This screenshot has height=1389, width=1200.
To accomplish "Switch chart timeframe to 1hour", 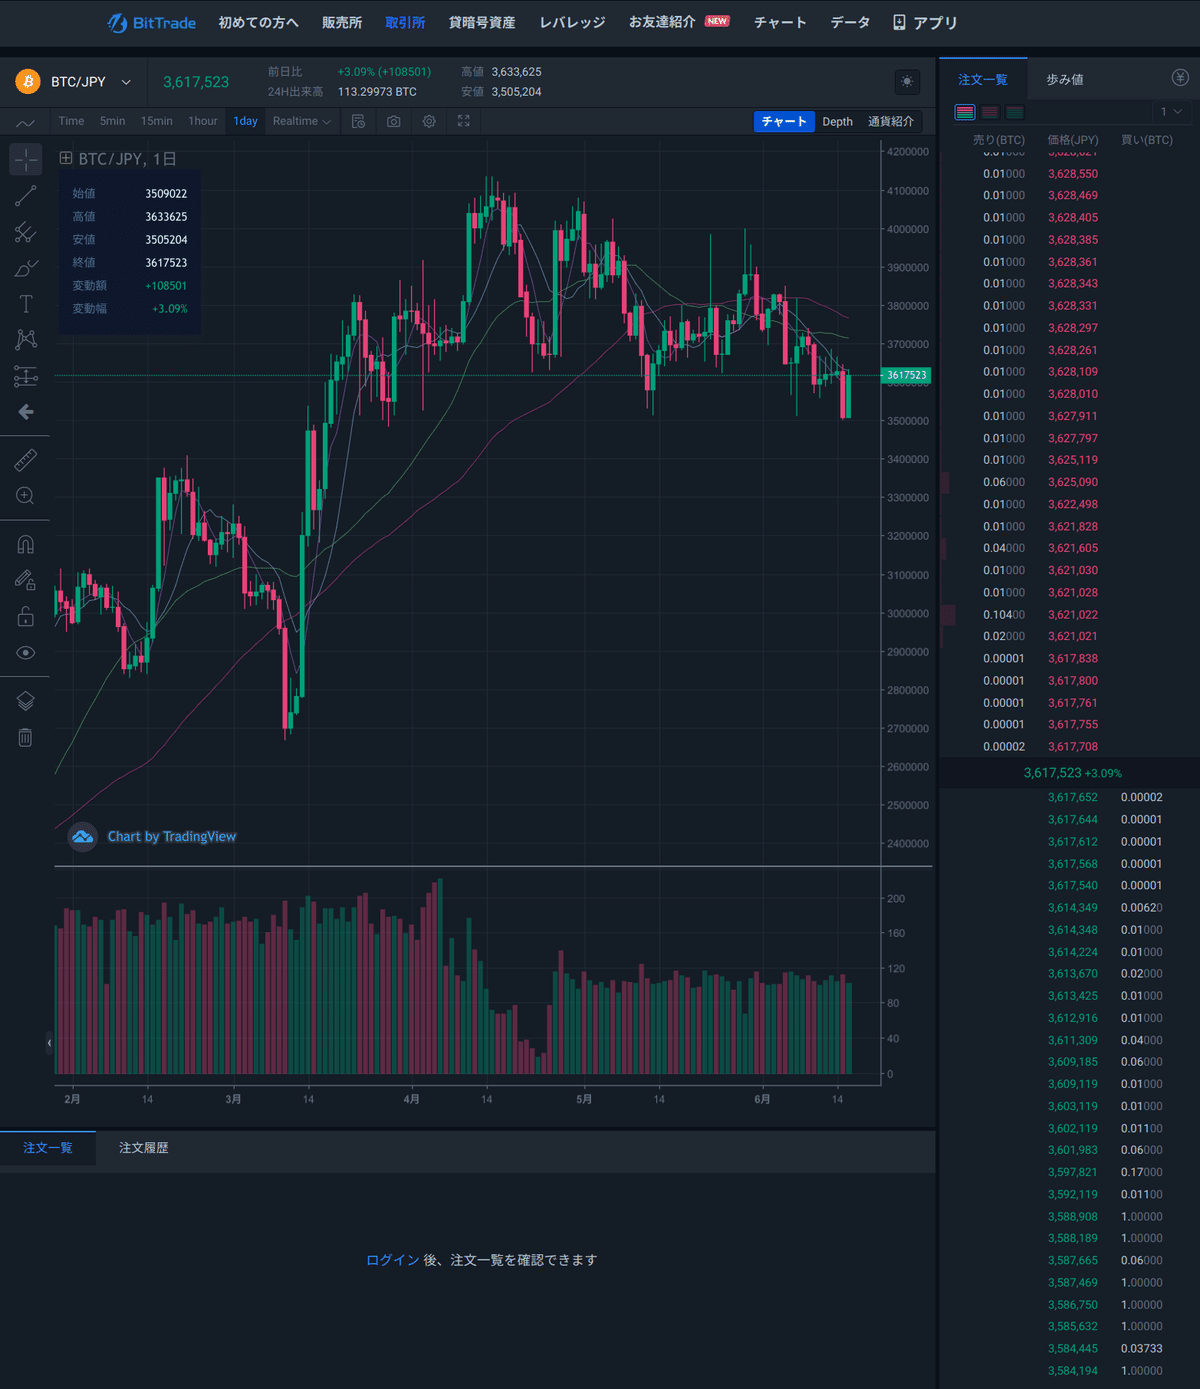I will click(x=202, y=121).
